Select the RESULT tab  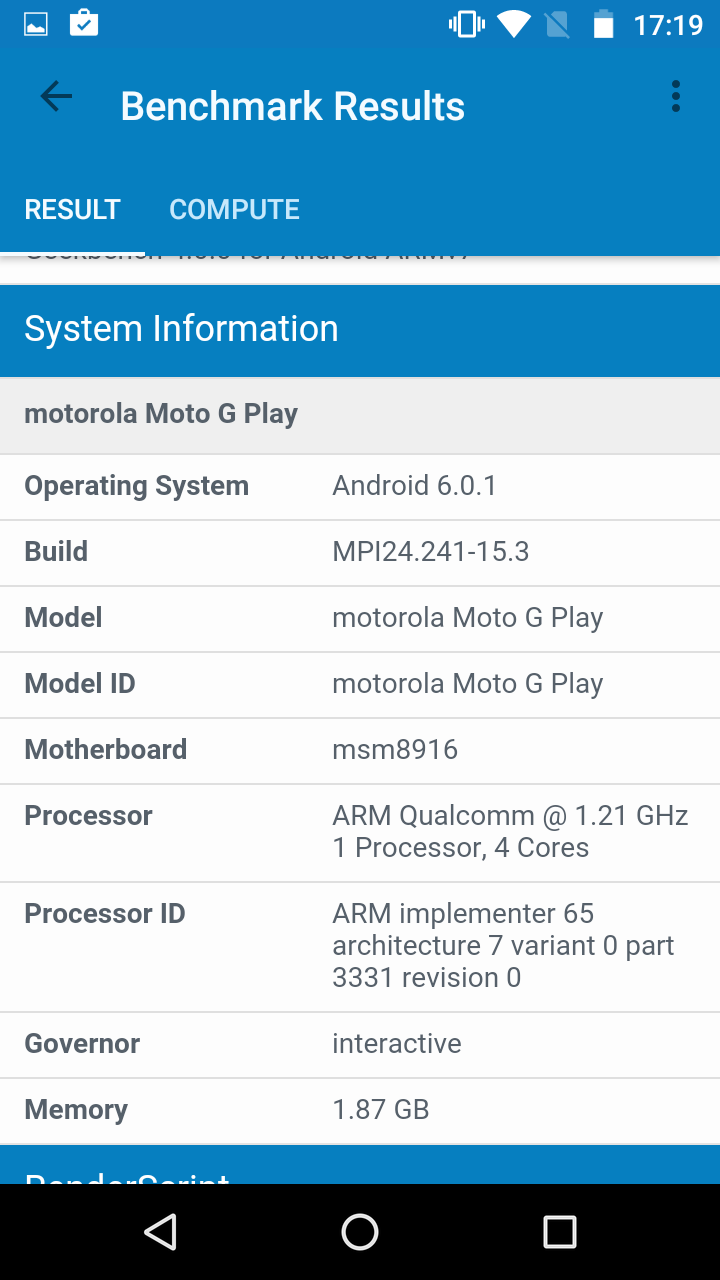pos(72,209)
